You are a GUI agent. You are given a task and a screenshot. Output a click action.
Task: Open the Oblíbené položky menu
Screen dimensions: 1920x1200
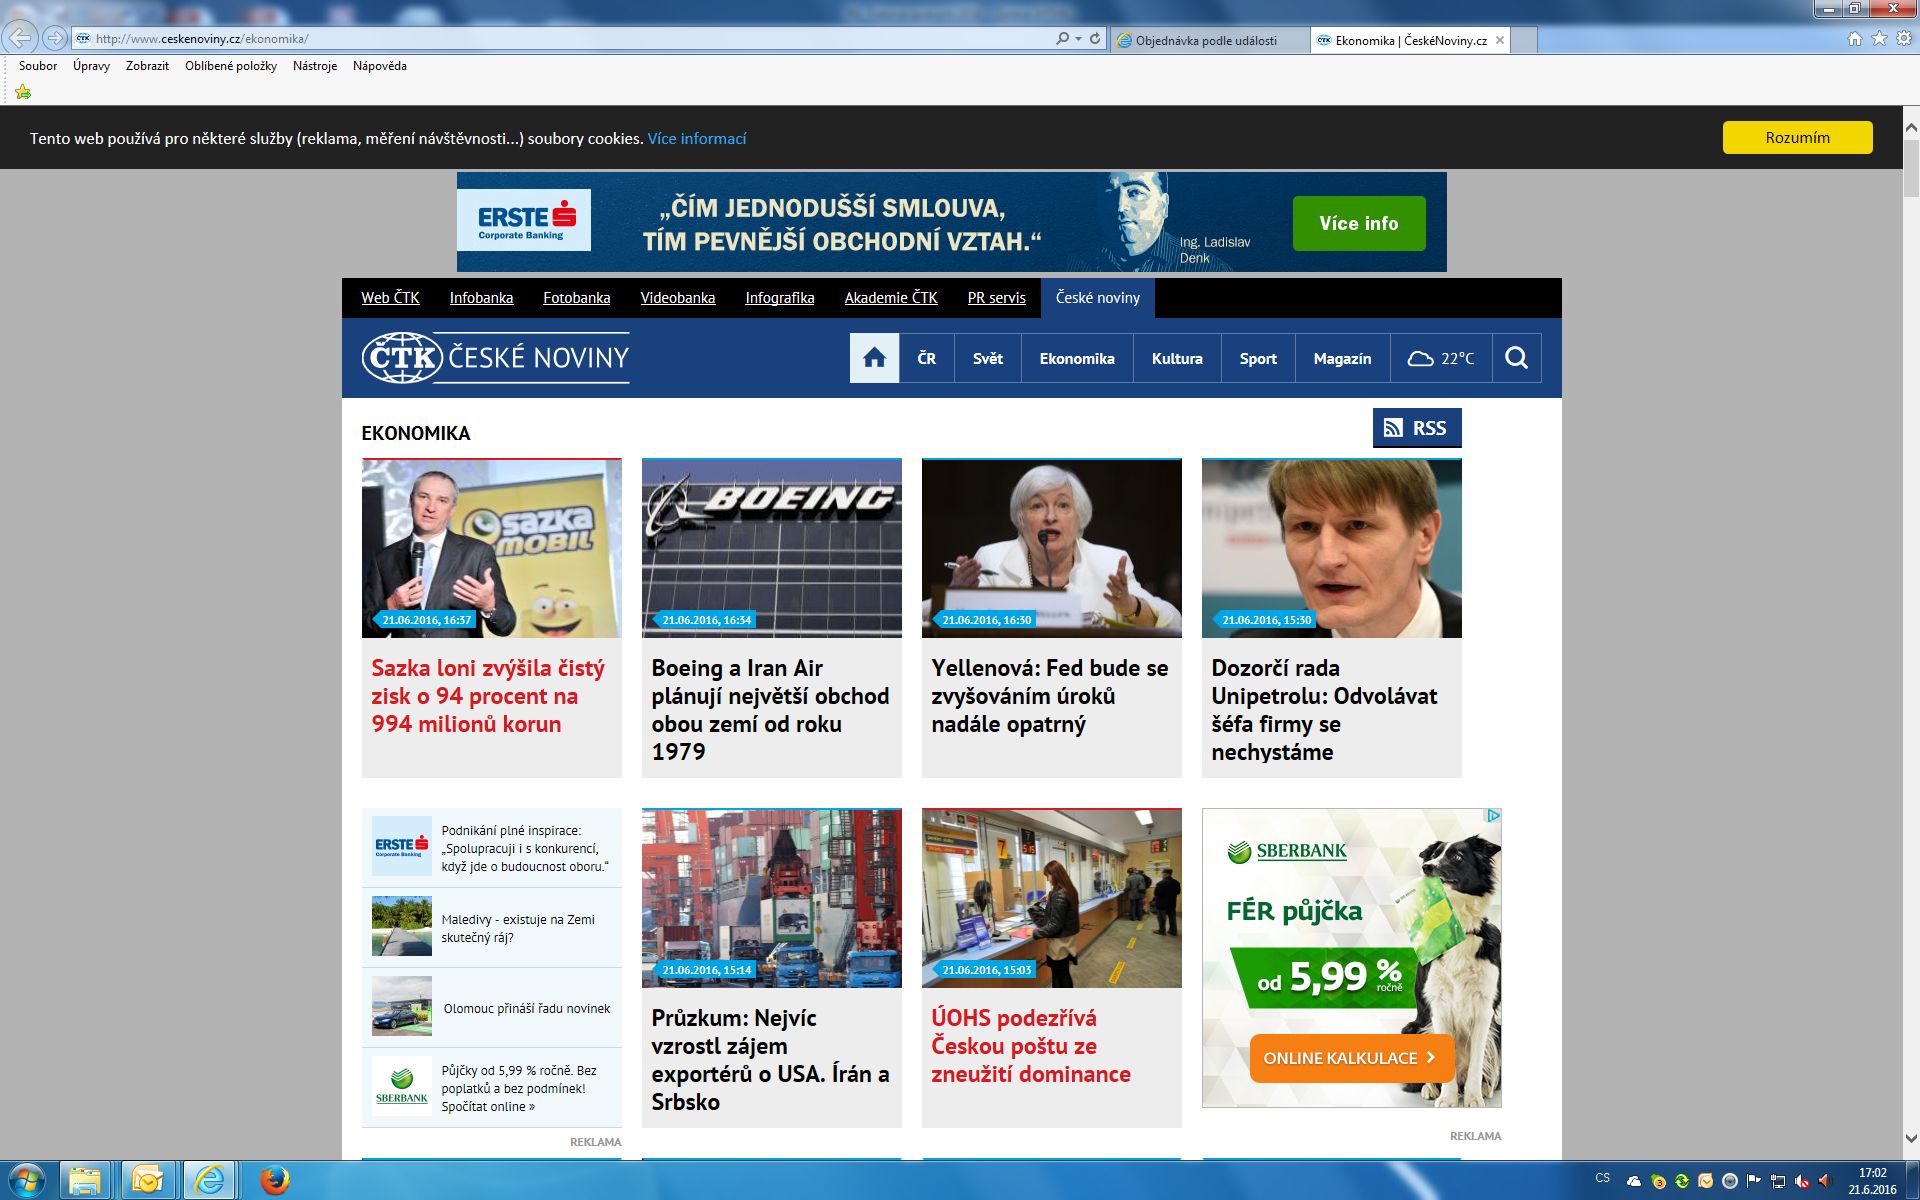231,66
